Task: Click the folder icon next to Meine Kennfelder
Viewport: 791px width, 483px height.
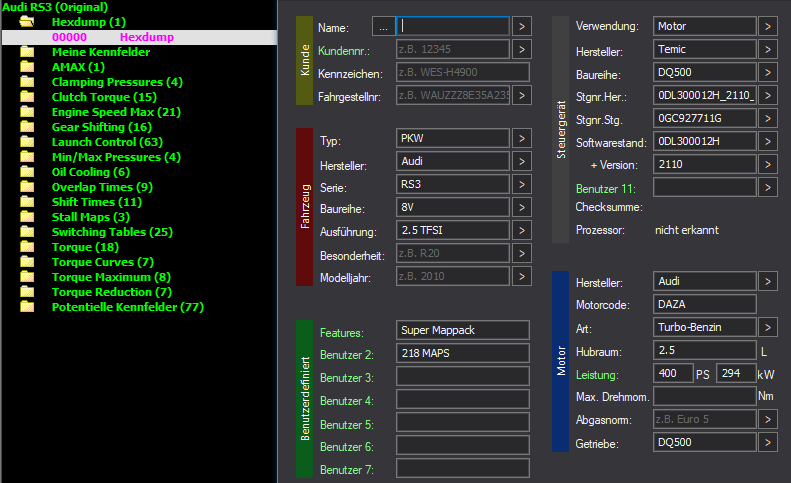Action: click(27, 52)
